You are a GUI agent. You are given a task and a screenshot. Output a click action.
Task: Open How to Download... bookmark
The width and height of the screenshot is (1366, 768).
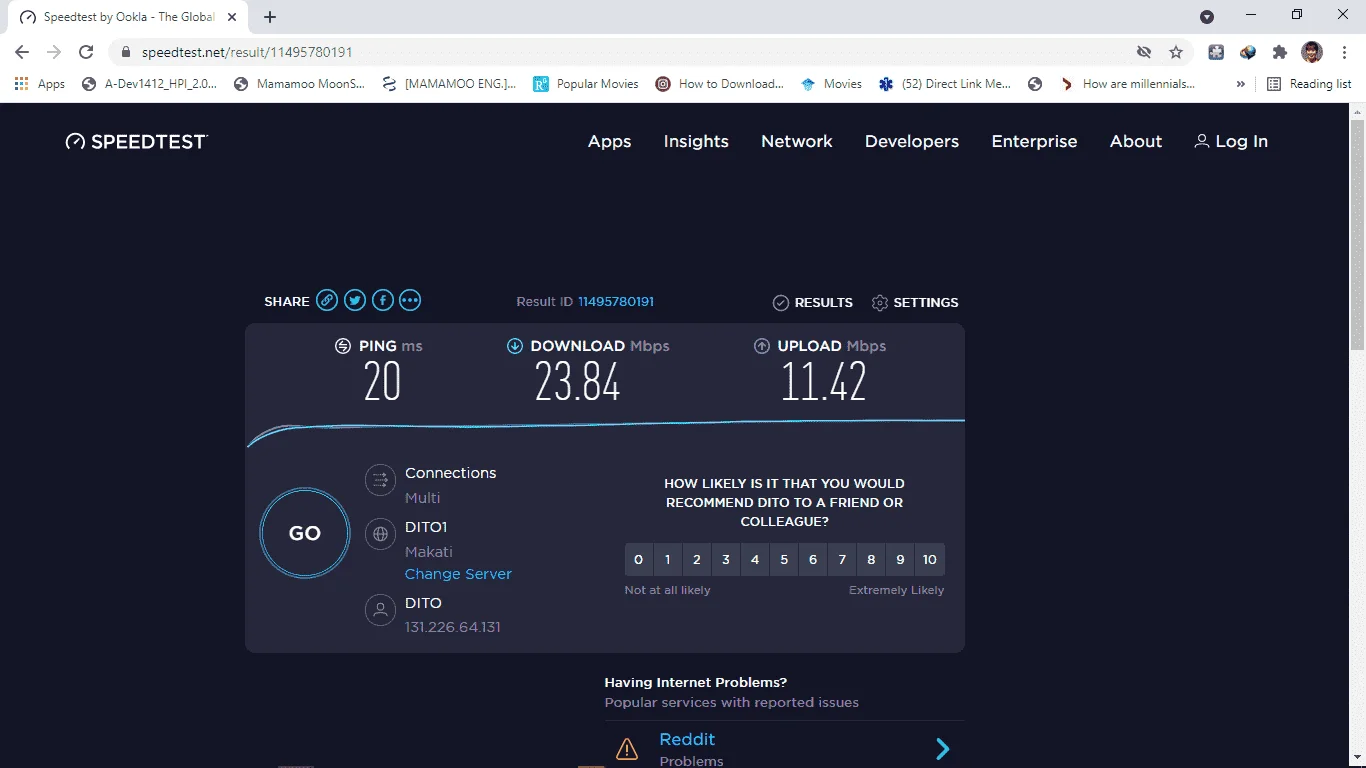click(x=719, y=84)
